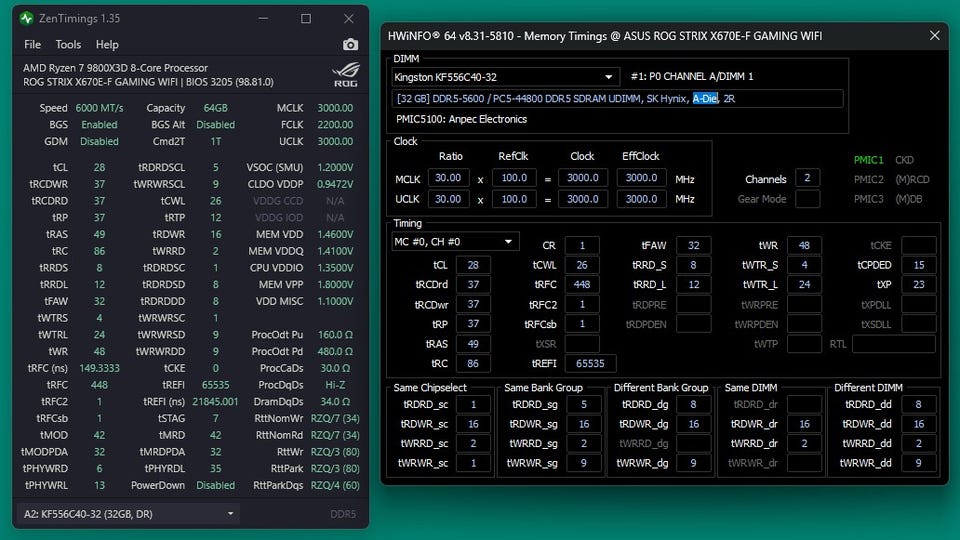Maximize the ZenTimings window
The image size is (960, 540).
[x=306, y=18]
